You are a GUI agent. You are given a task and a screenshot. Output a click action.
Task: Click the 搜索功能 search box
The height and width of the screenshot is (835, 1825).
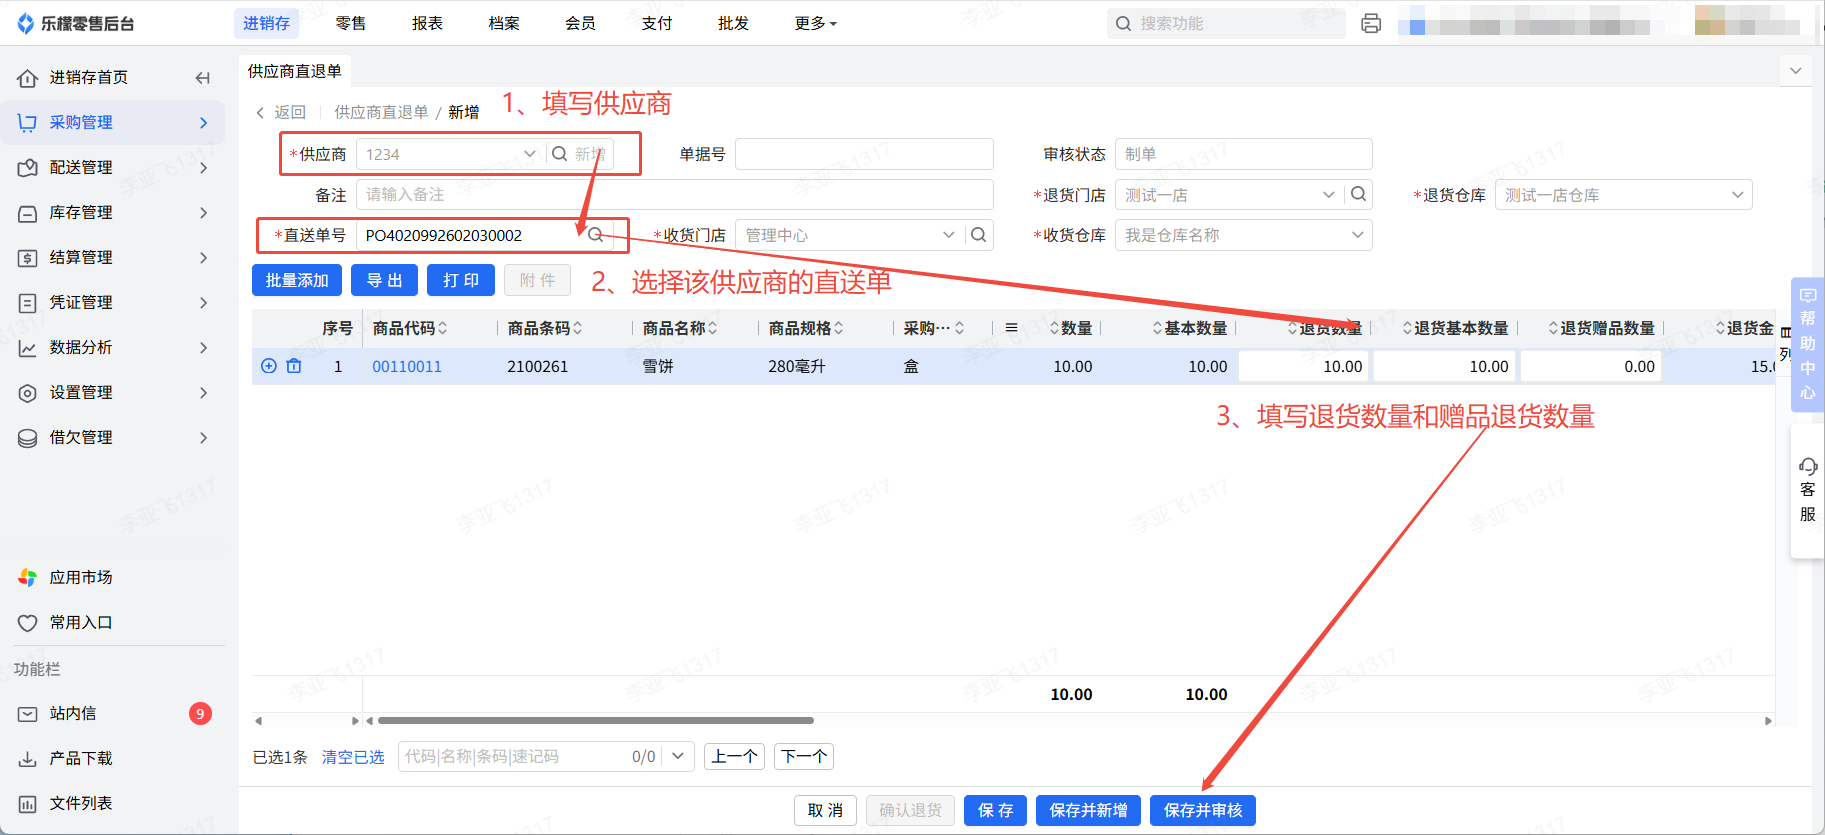pos(1226,23)
